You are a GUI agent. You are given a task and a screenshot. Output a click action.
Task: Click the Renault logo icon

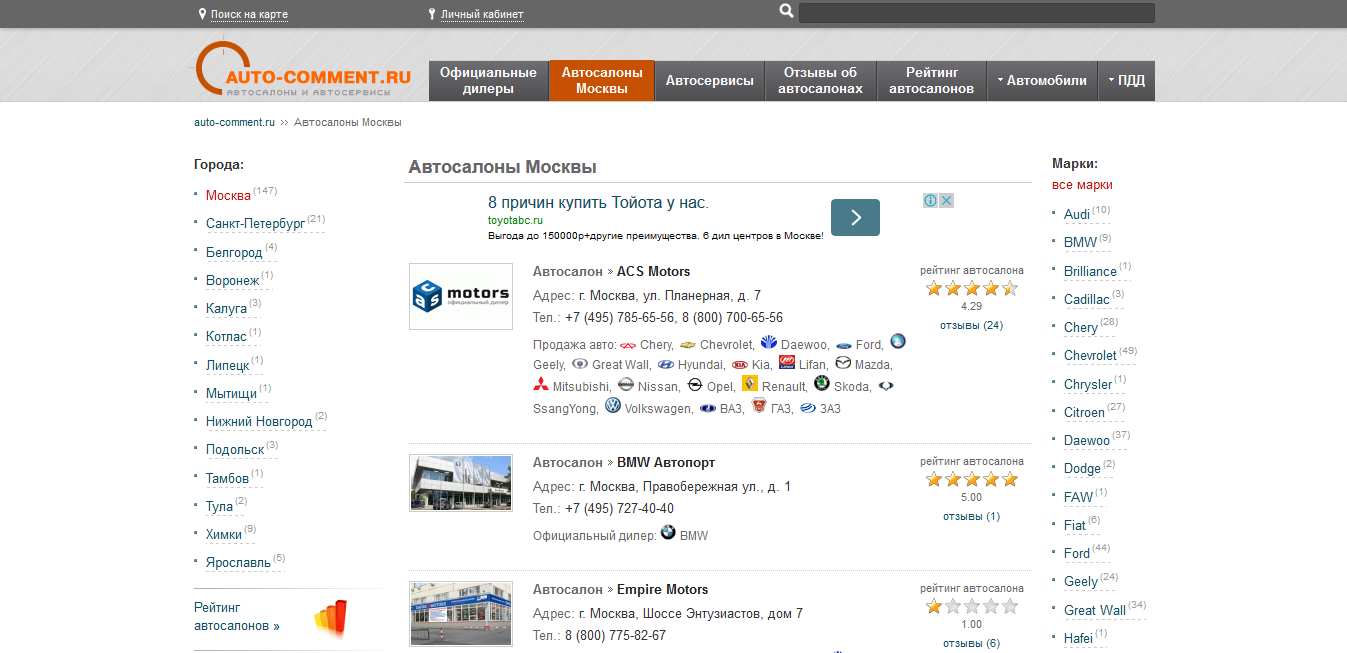[x=750, y=384]
